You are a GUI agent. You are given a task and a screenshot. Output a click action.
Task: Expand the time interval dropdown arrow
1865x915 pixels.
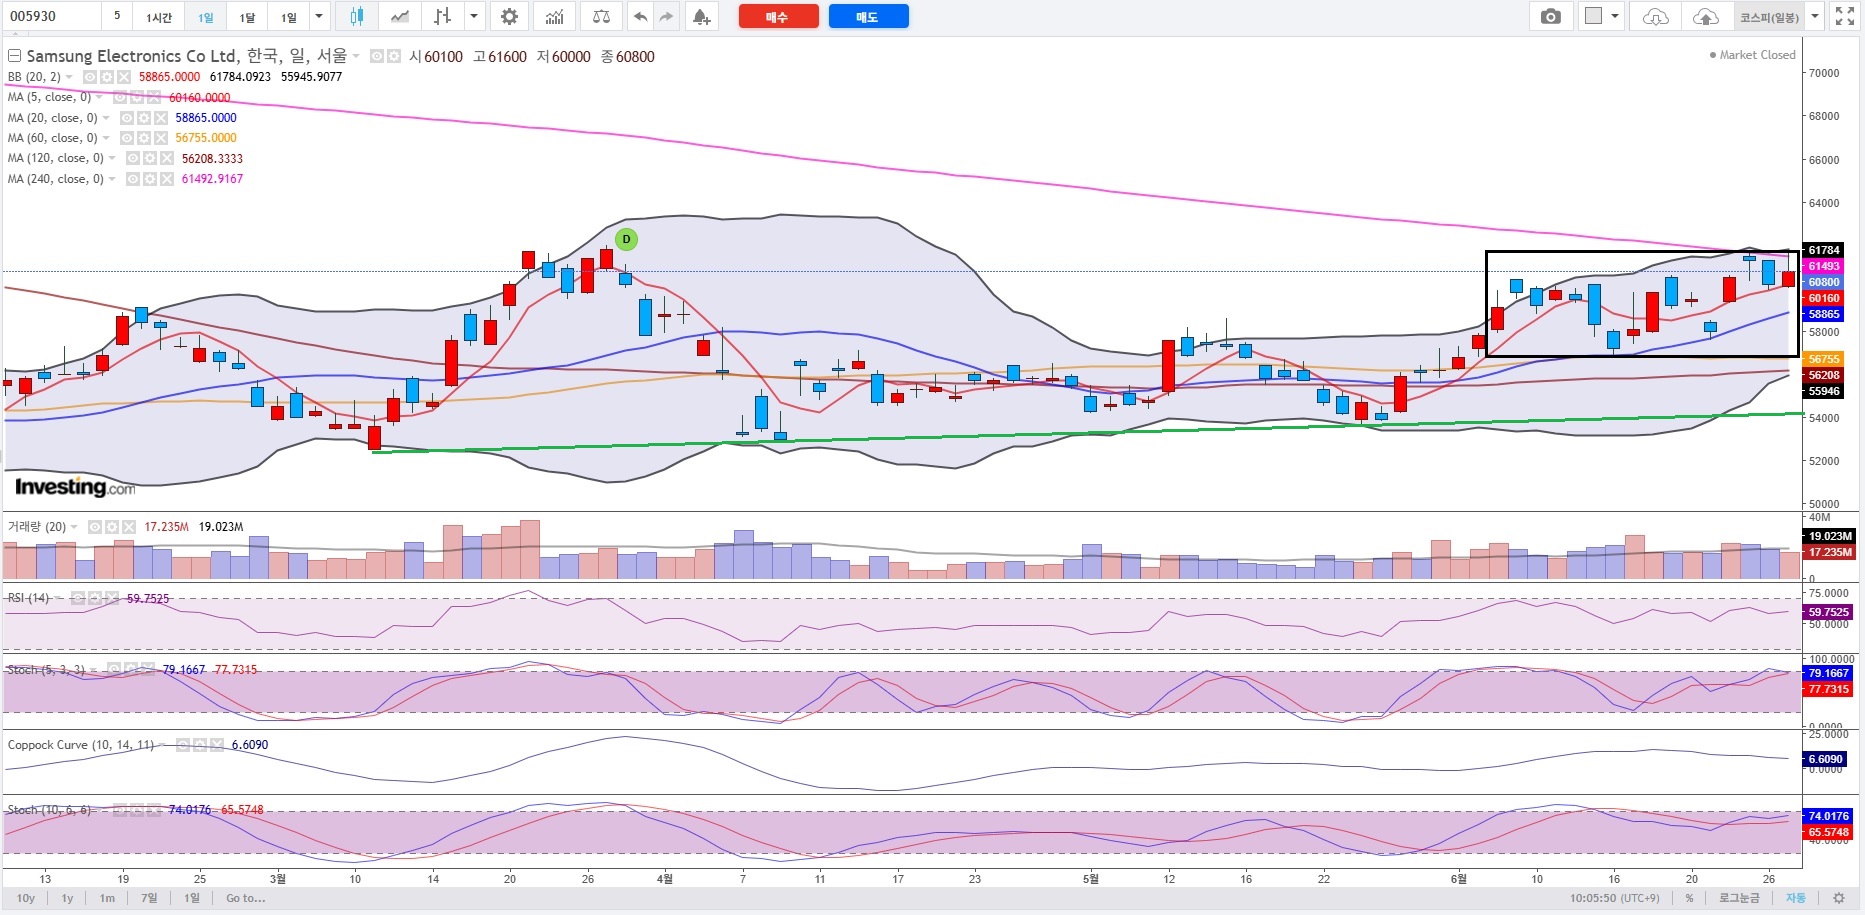click(318, 16)
